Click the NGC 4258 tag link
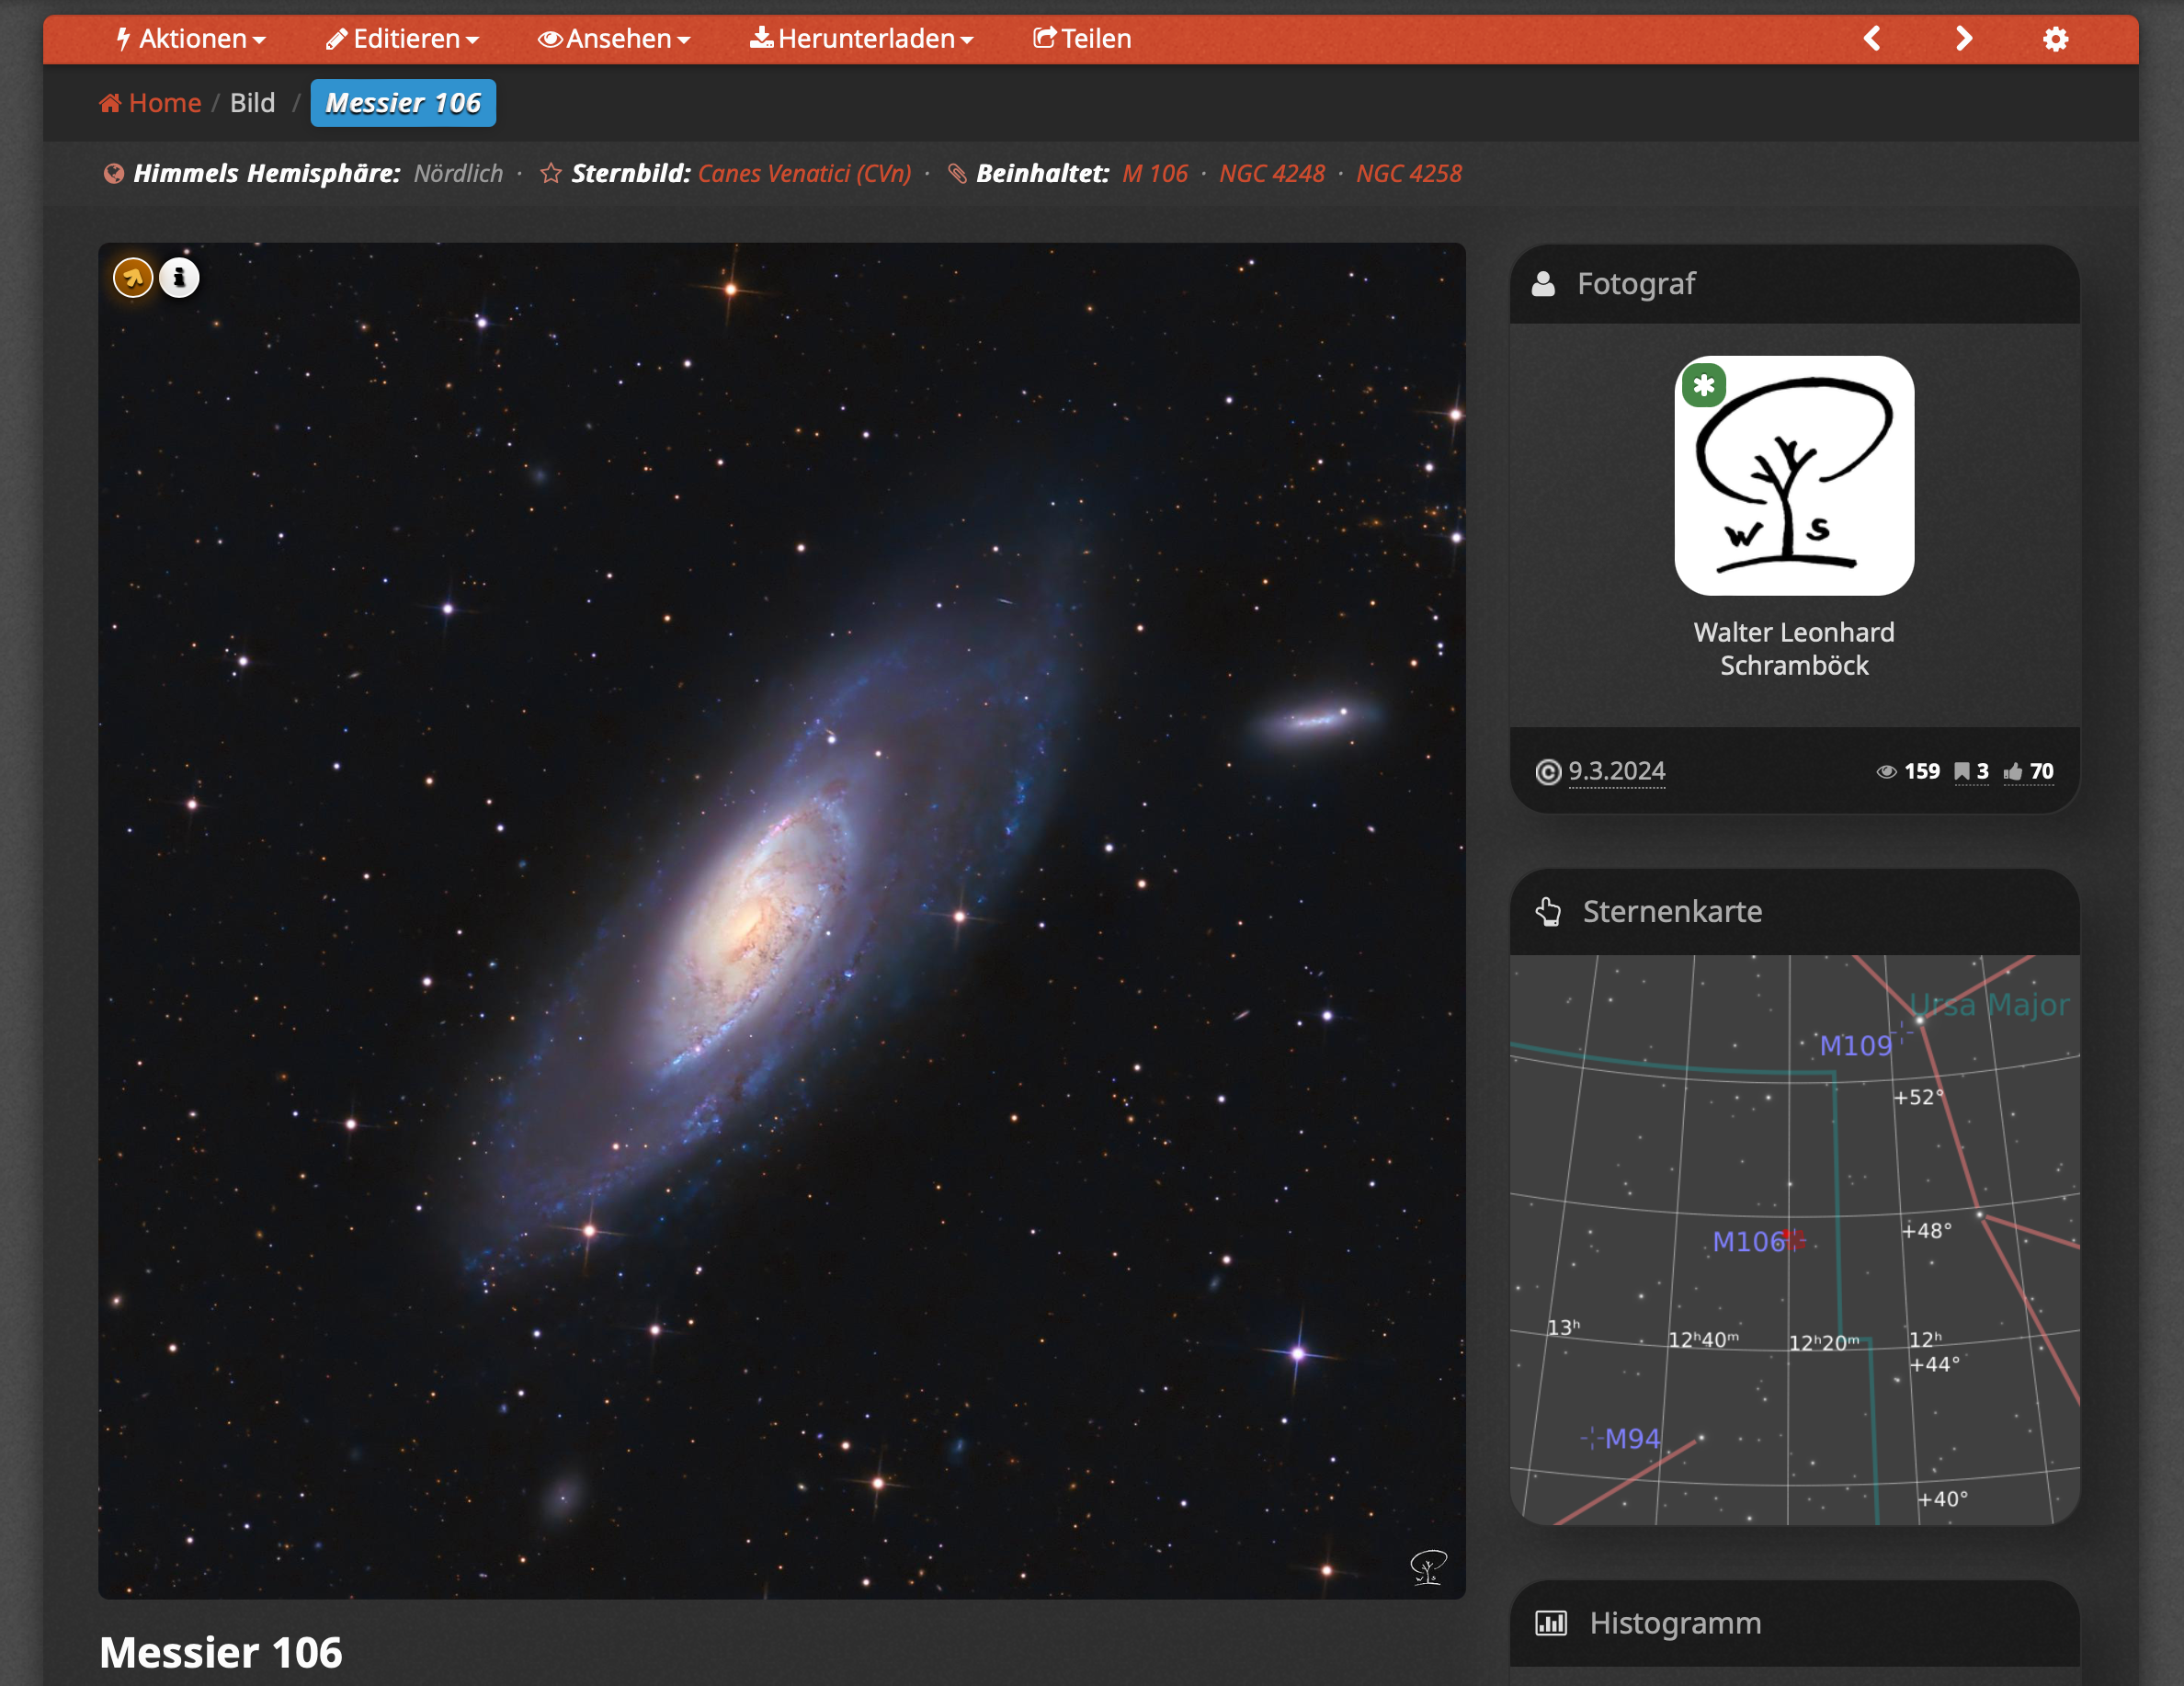The height and width of the screenshot is (1686, 2184). click(1408, 173)
